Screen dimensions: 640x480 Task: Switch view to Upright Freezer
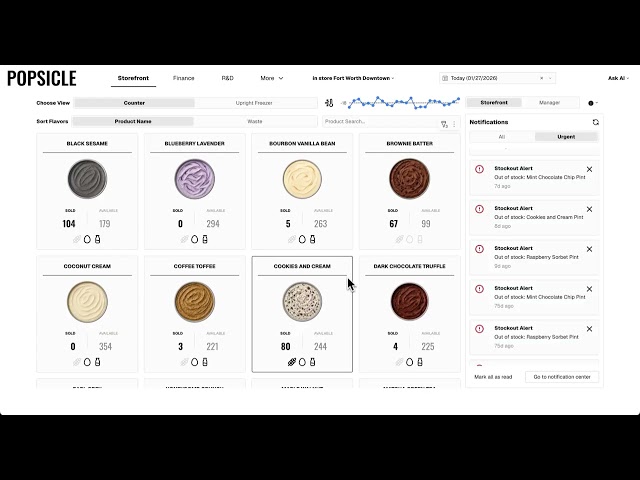[254, 103]
